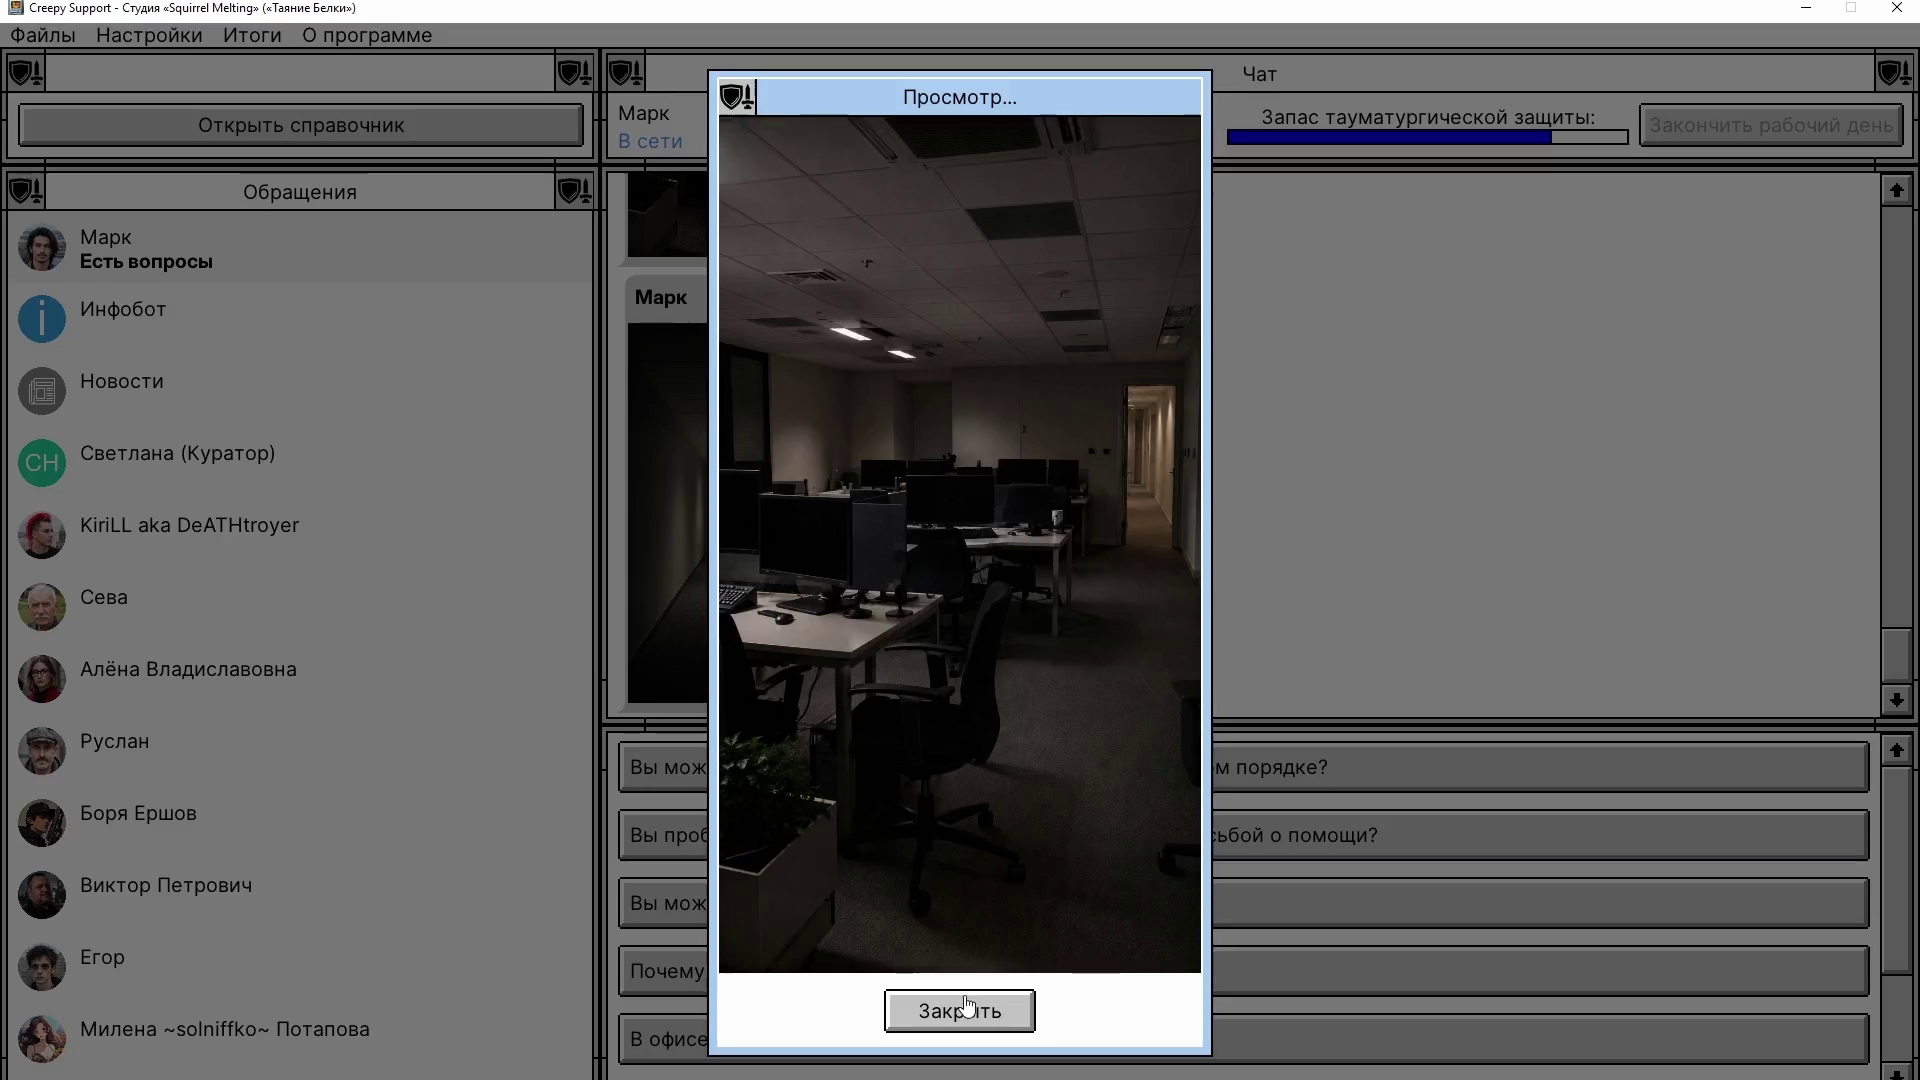Viewport: 1920px width, 1080px height.
Task: Open the Infobot blue info icon
Action: click(42, 319)
